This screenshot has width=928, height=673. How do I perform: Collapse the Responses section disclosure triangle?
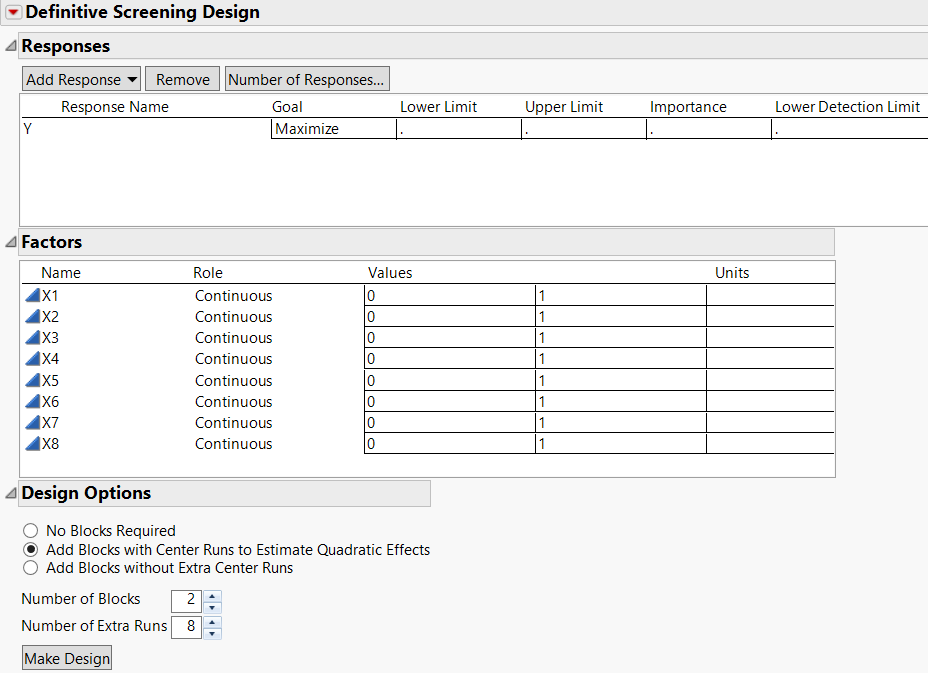coord(11,46)
